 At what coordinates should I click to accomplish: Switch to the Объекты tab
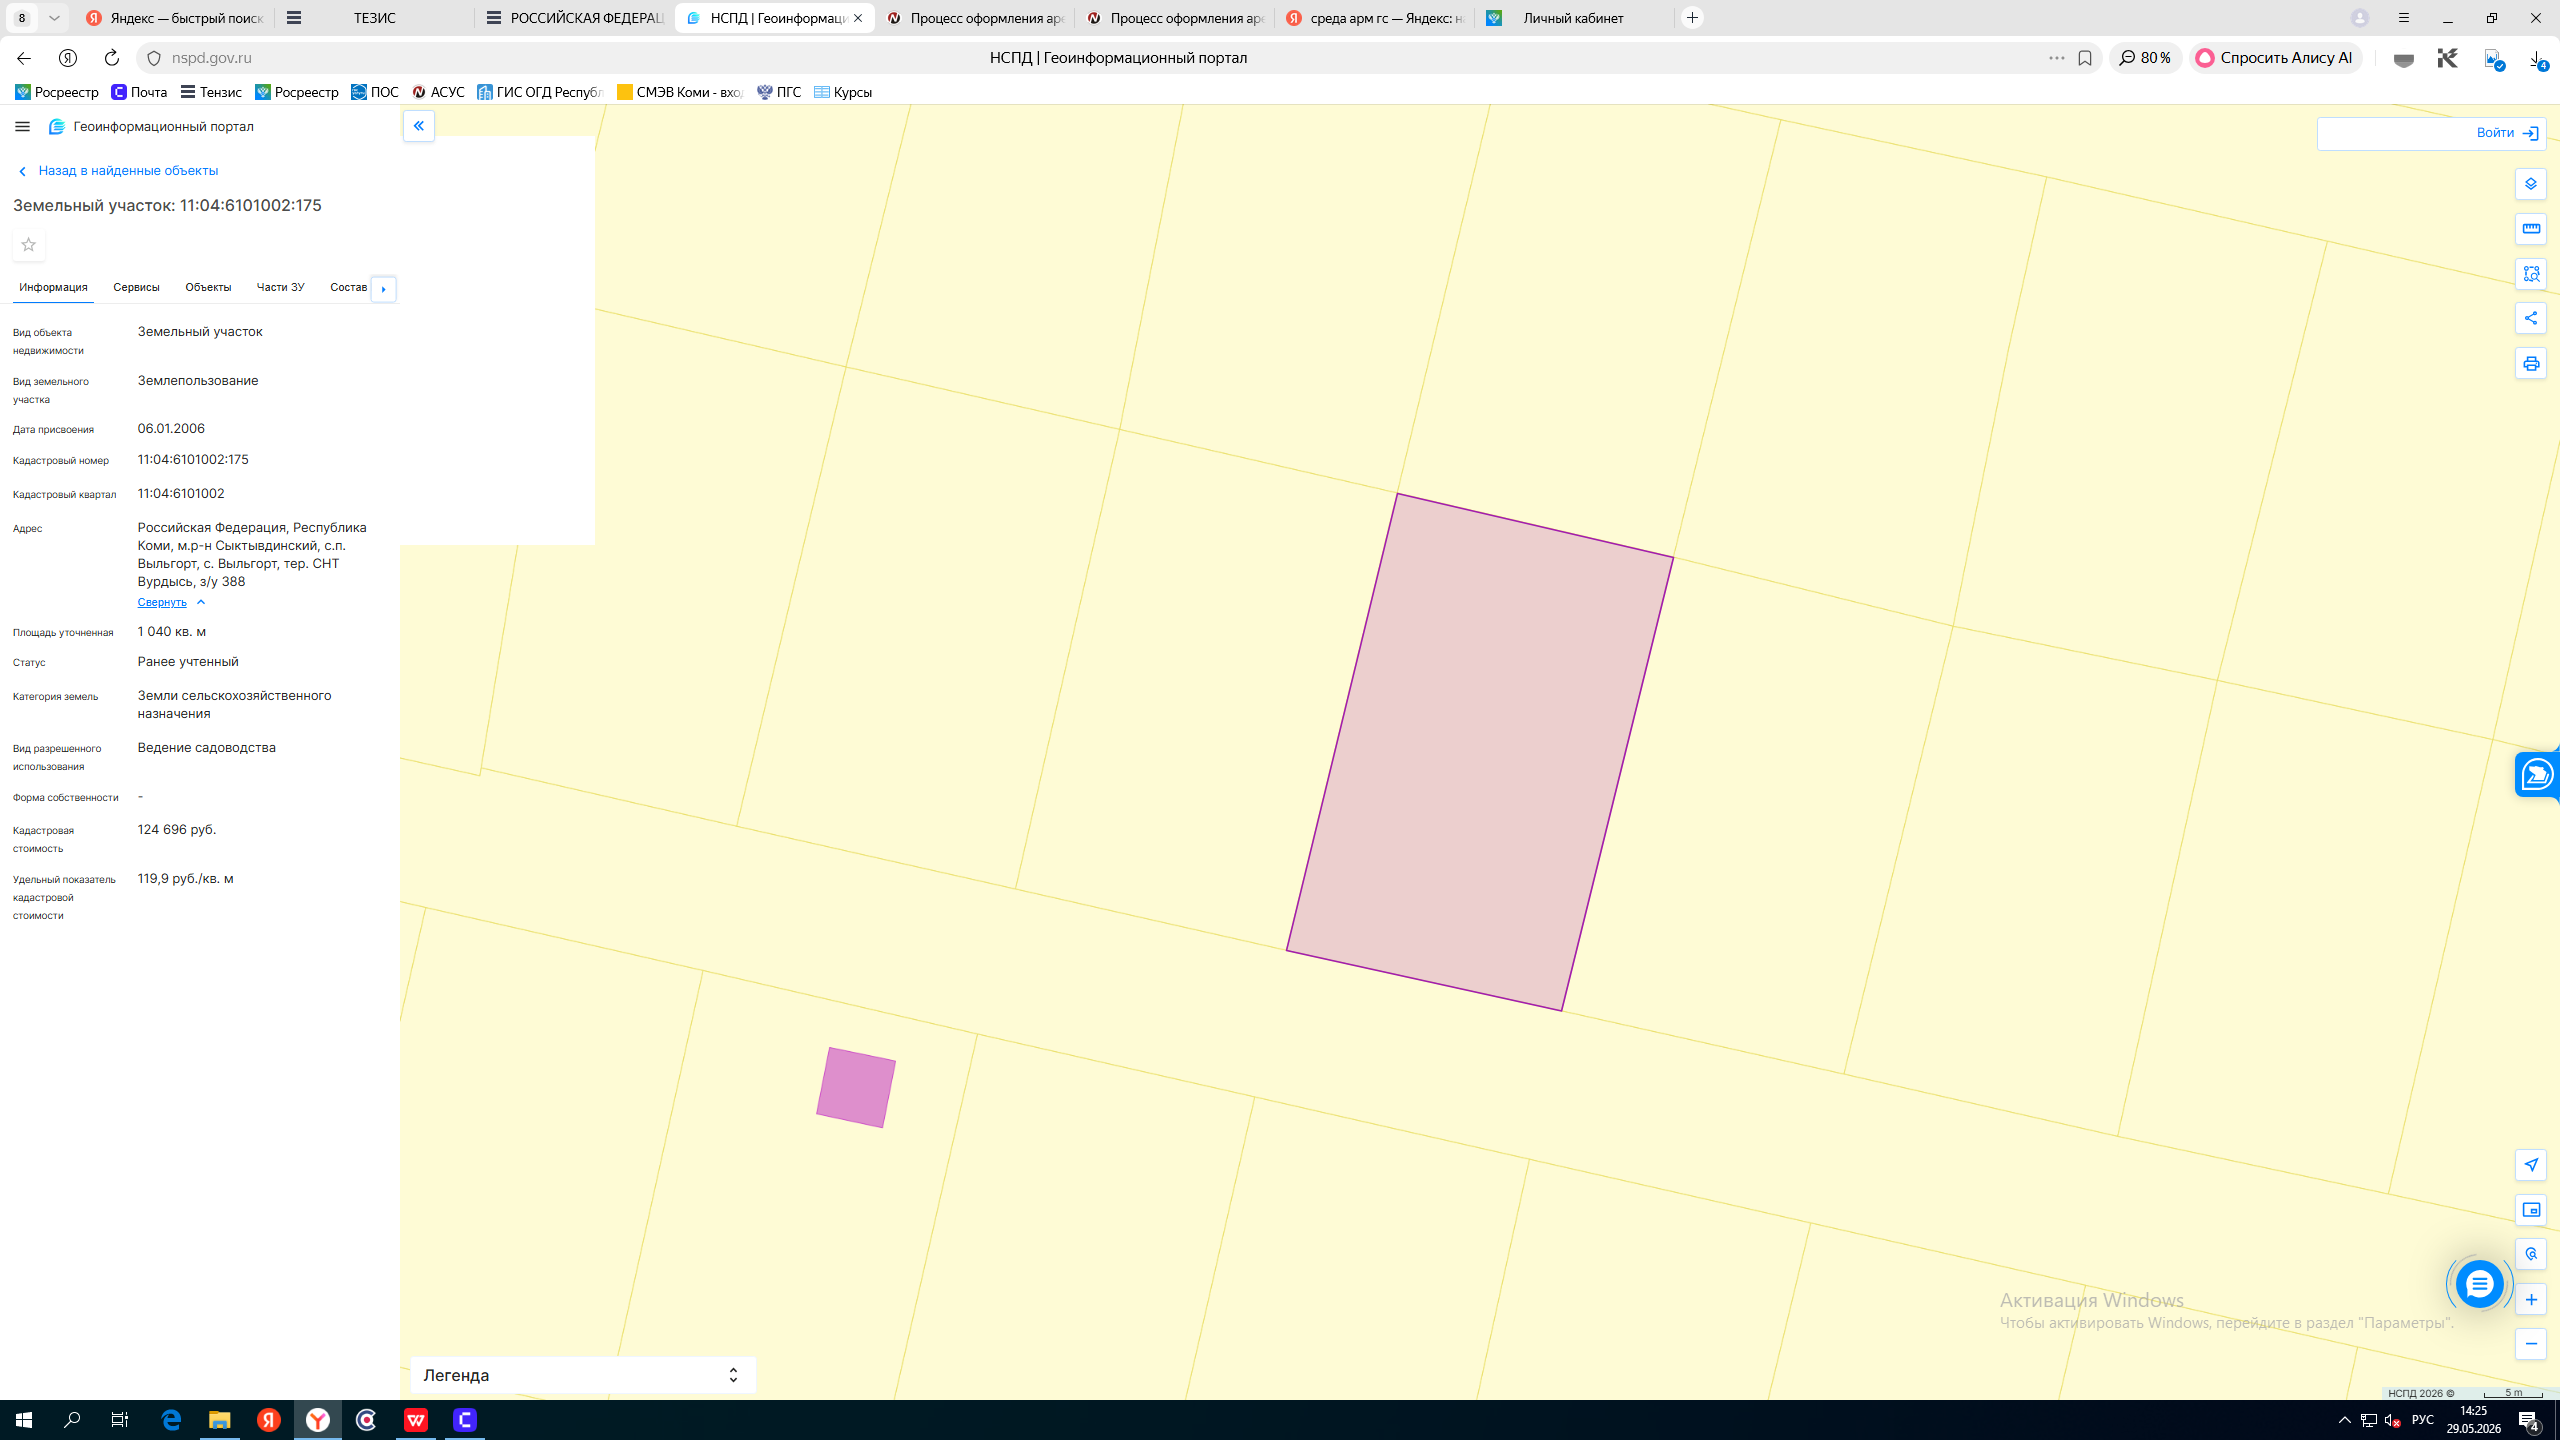(x=208, y=288)
